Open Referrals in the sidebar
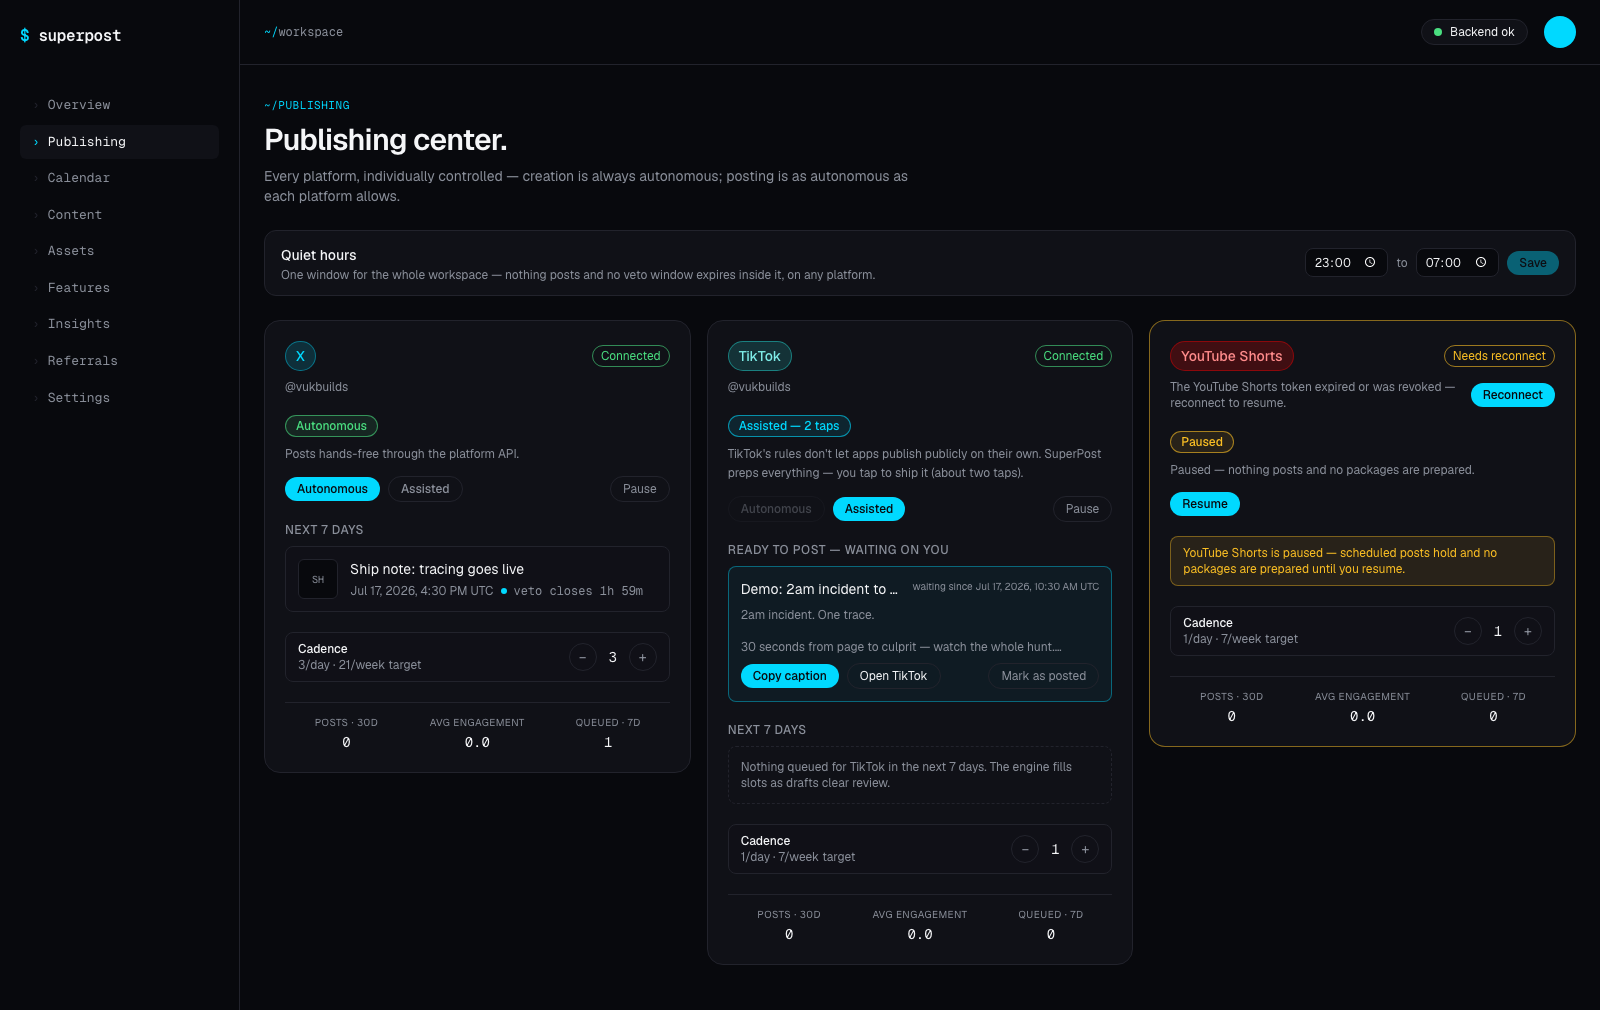The image size is (1600, 1010). point(119,361)
